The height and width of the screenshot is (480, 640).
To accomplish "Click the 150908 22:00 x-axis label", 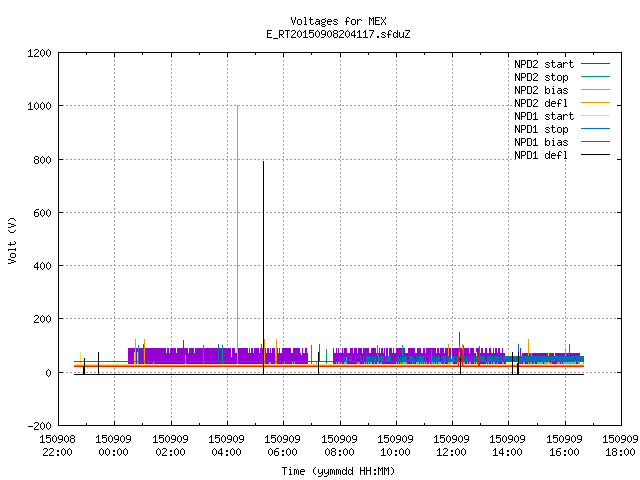I will (58, 446).
